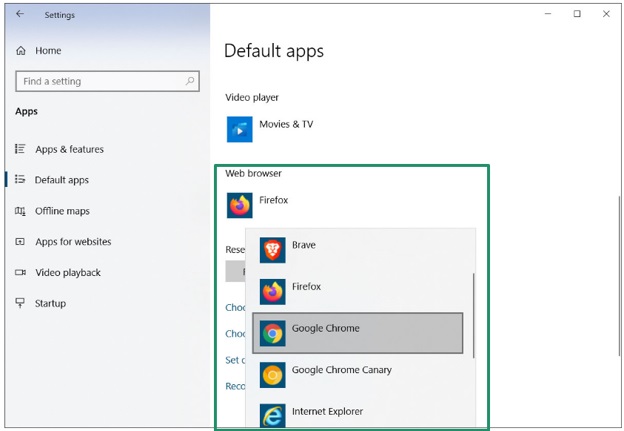
Task: Click the current Firefox web browser icon
Action: [x=240, y=205]
